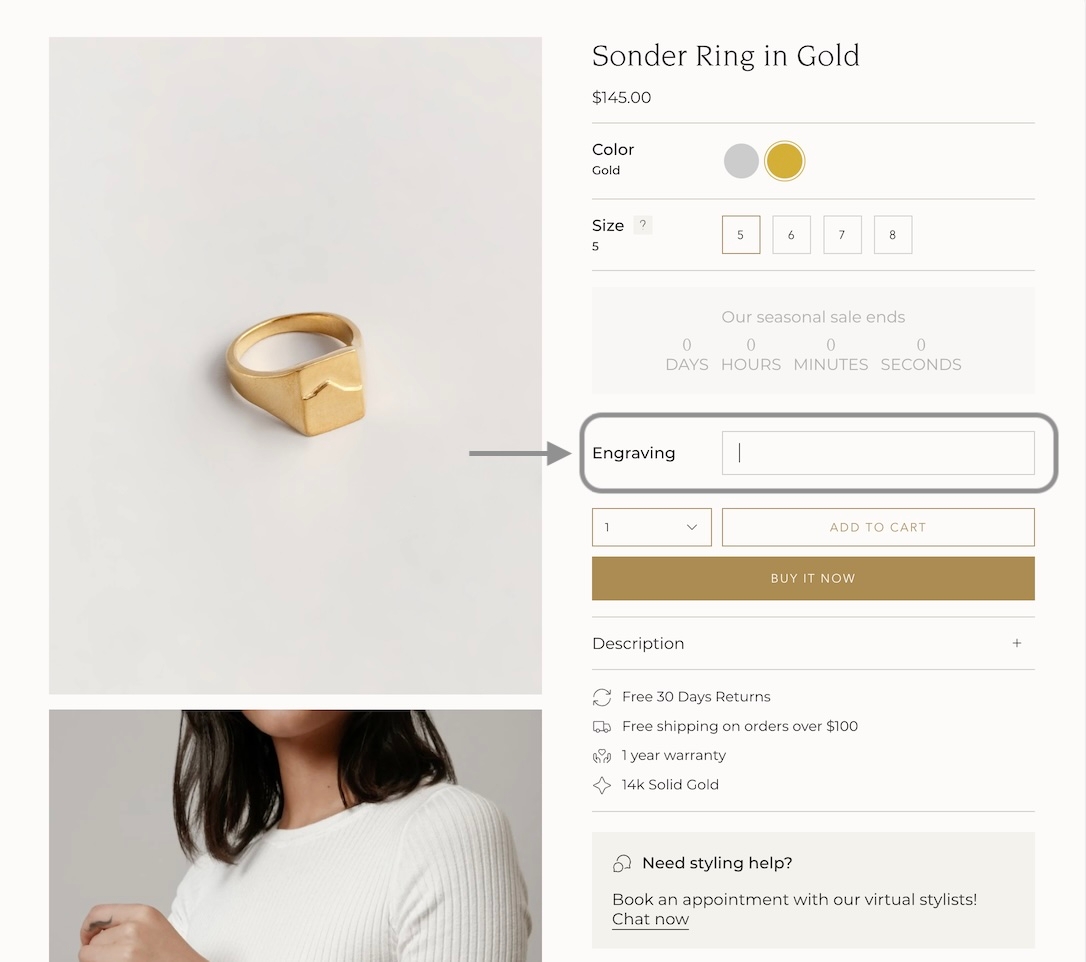Focus the Engraving text field
Image resolution: width=1086 pixels, height=962 pixels.
click(x=877, y=453)
